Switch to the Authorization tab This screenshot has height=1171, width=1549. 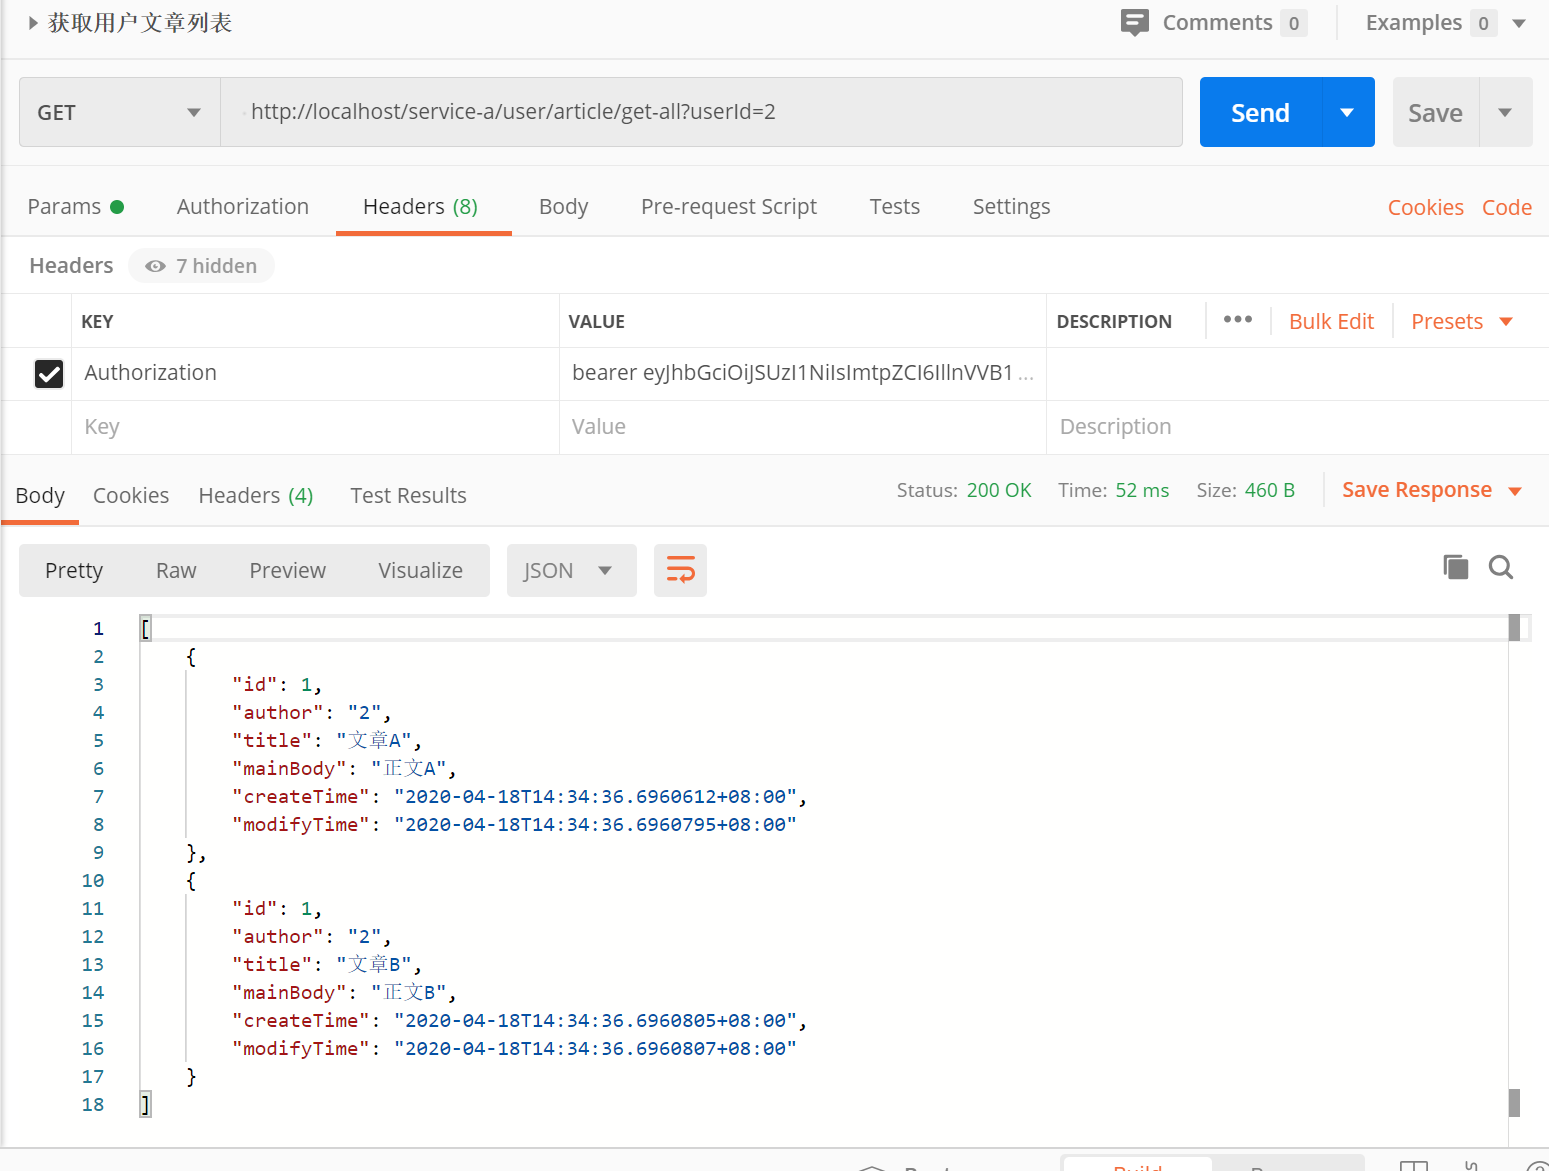tap(243, 207)
